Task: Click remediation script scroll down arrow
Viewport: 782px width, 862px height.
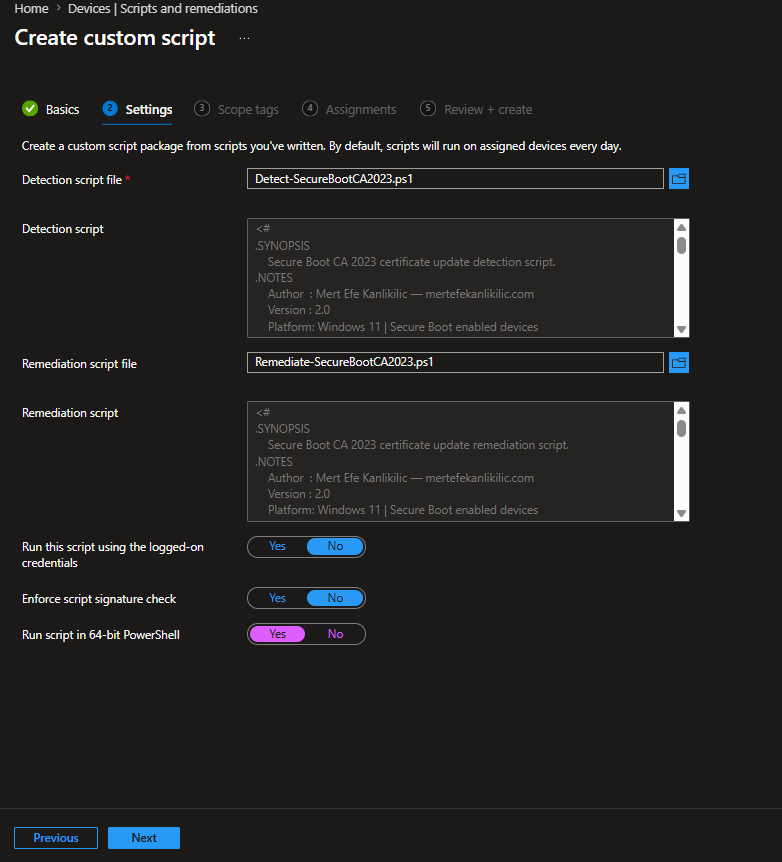Action: tap(681, 513)
